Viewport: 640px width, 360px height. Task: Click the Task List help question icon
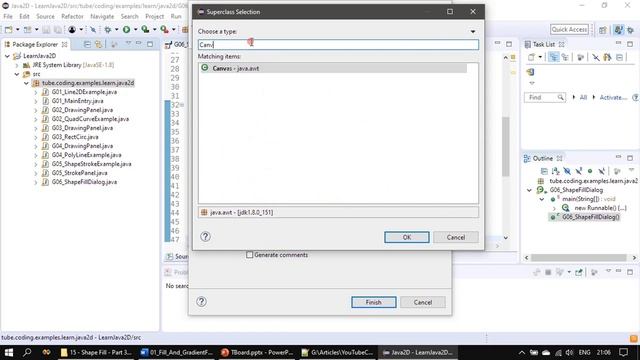pos(636,97)
